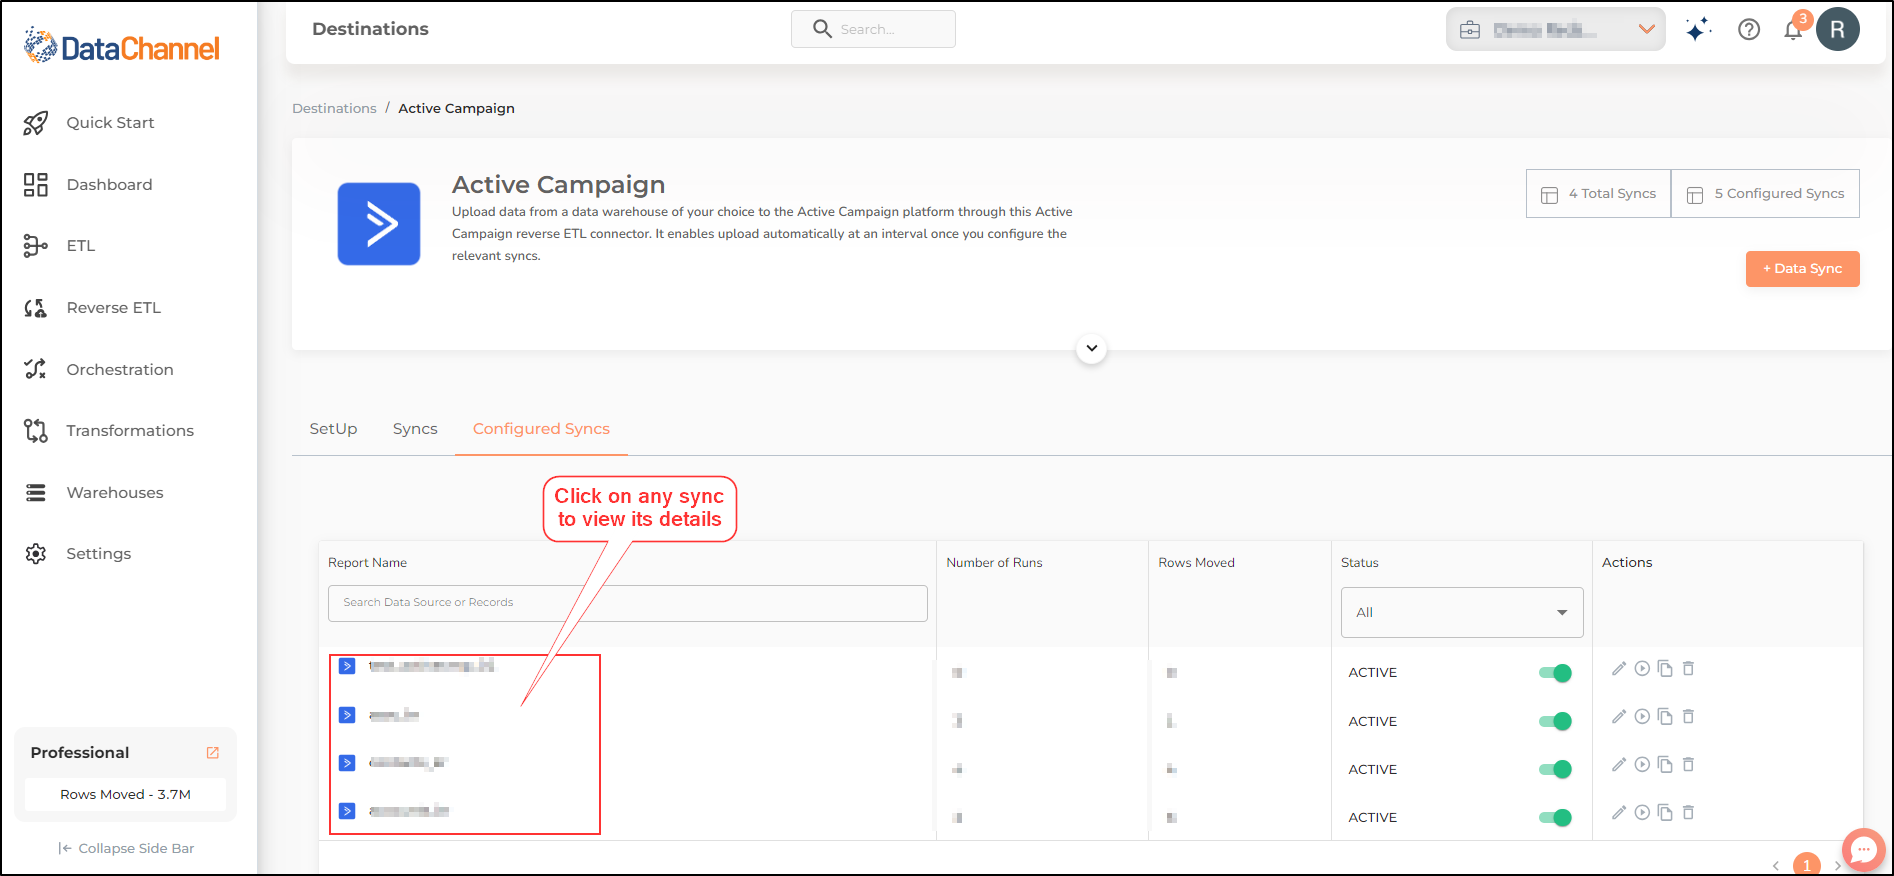Open the Status filter dropdown showing All
This screenshot has height=876, width=1894.
point(1462,612)
